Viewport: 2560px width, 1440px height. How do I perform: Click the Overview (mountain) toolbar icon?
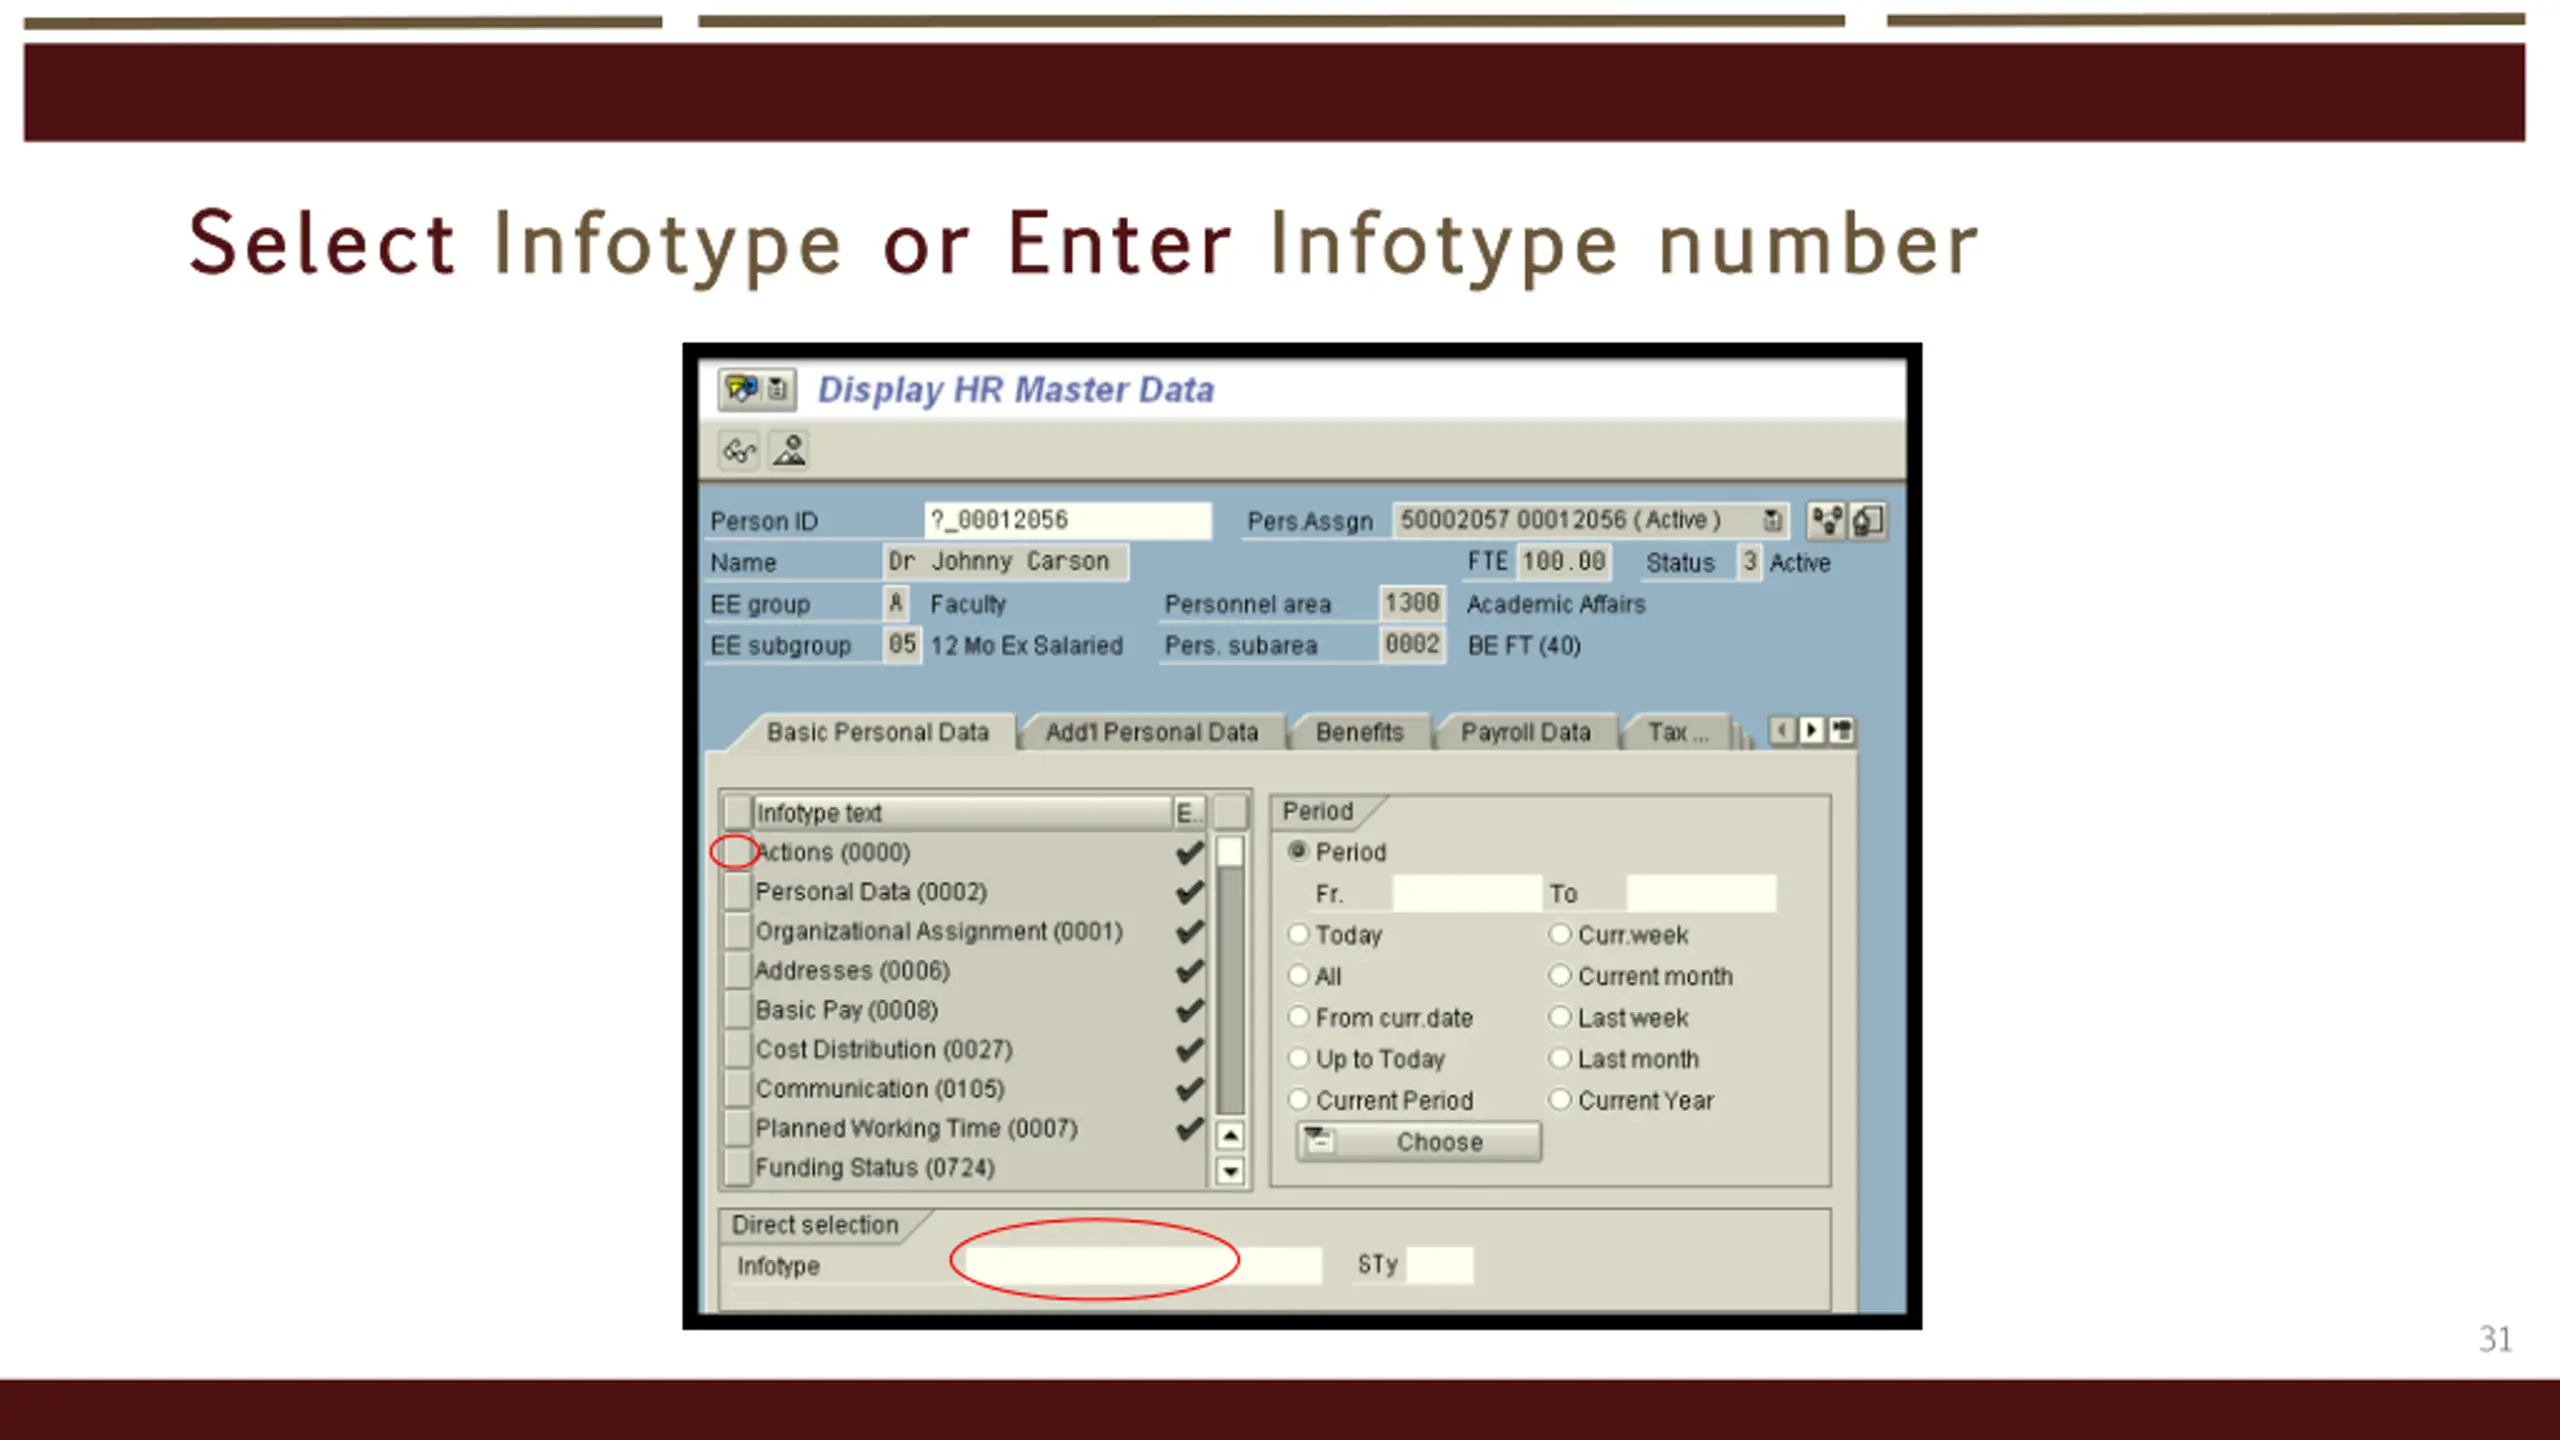pos(789,451)
